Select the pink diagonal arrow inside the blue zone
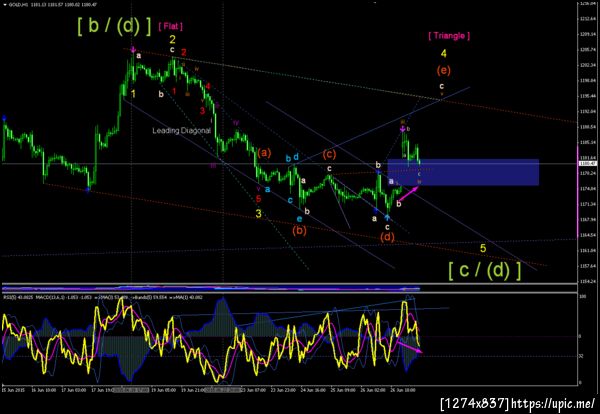 pyautogui.click(x=408, y=193)
